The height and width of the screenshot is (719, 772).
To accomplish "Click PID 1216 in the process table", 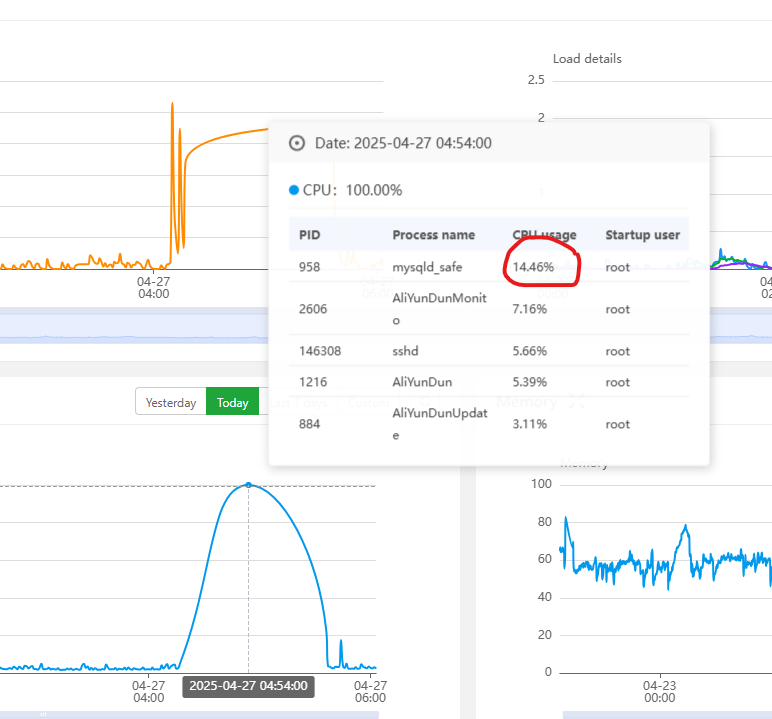I will click(x=313, y=382).
